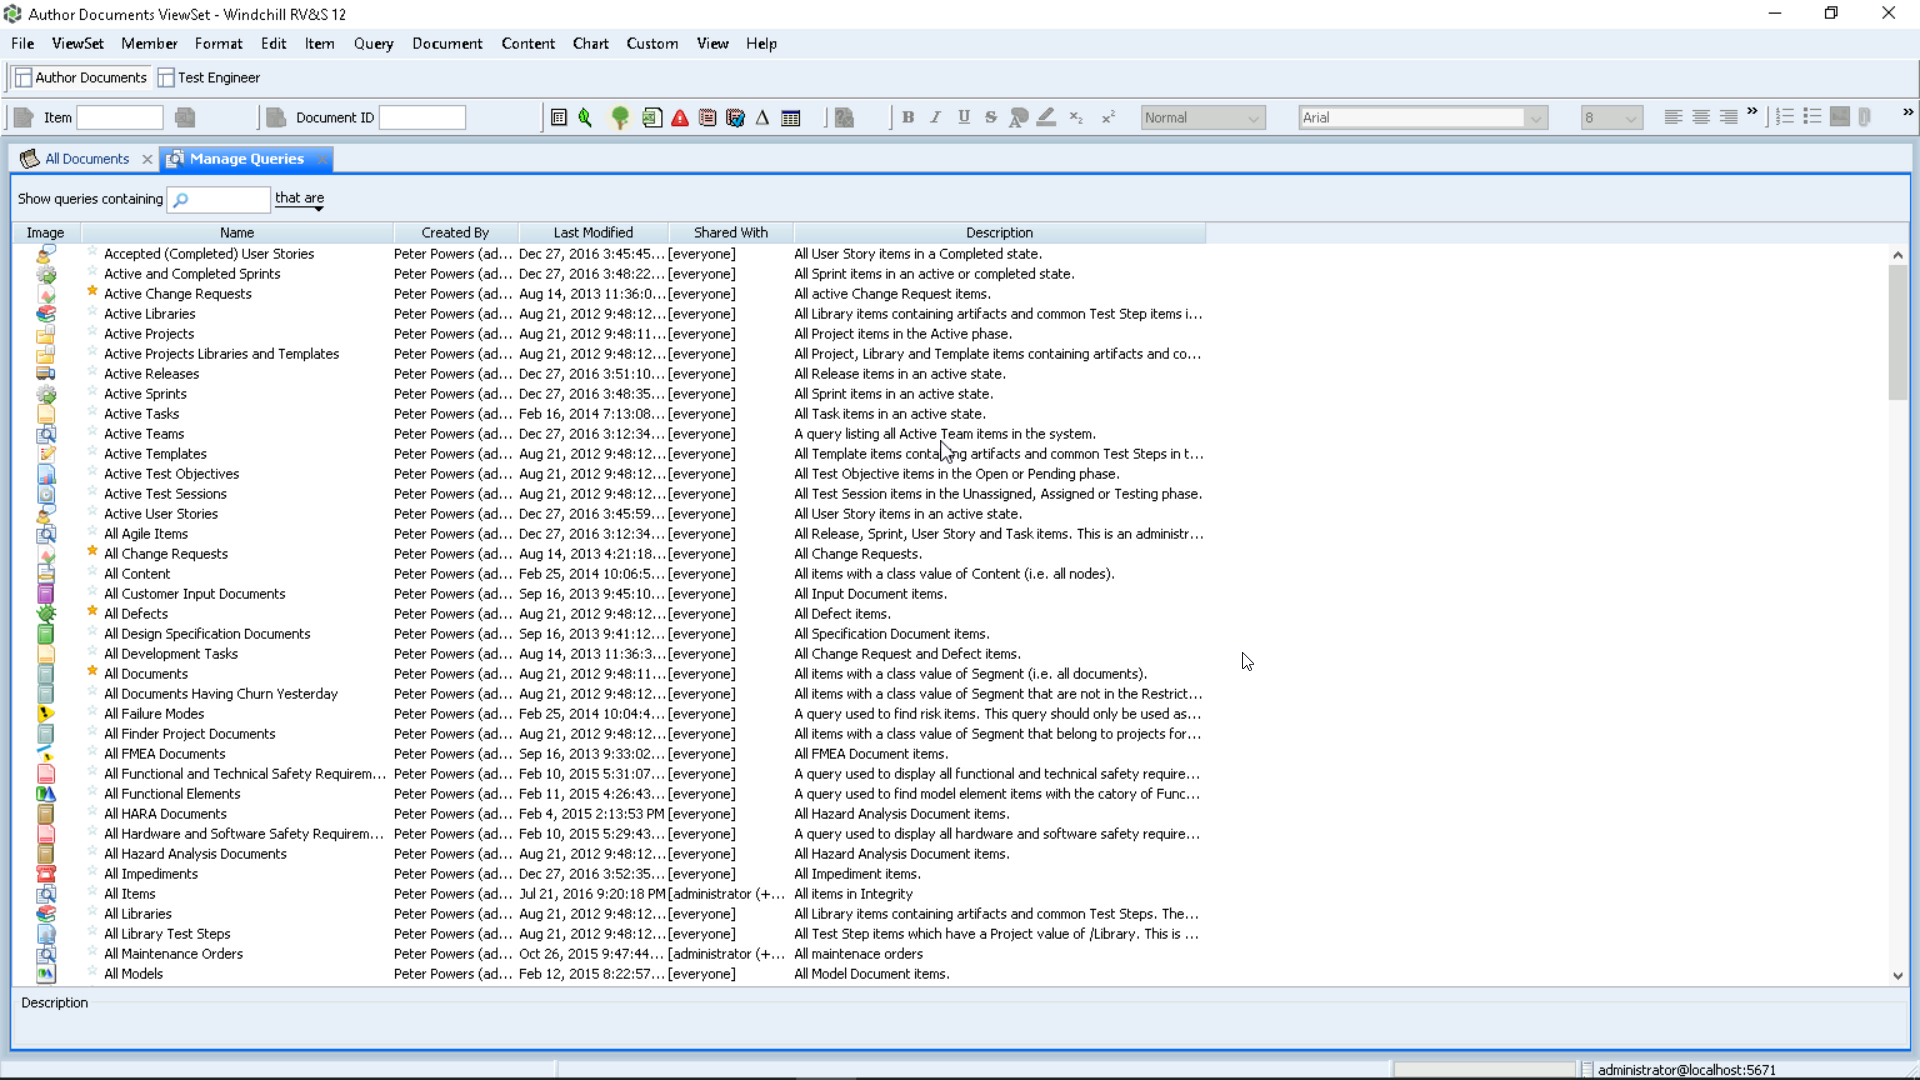Screen dimensions: 1920x1080
Task: Sort the table by Created By column
Action: pyautogui.click(x=455, y=232)
